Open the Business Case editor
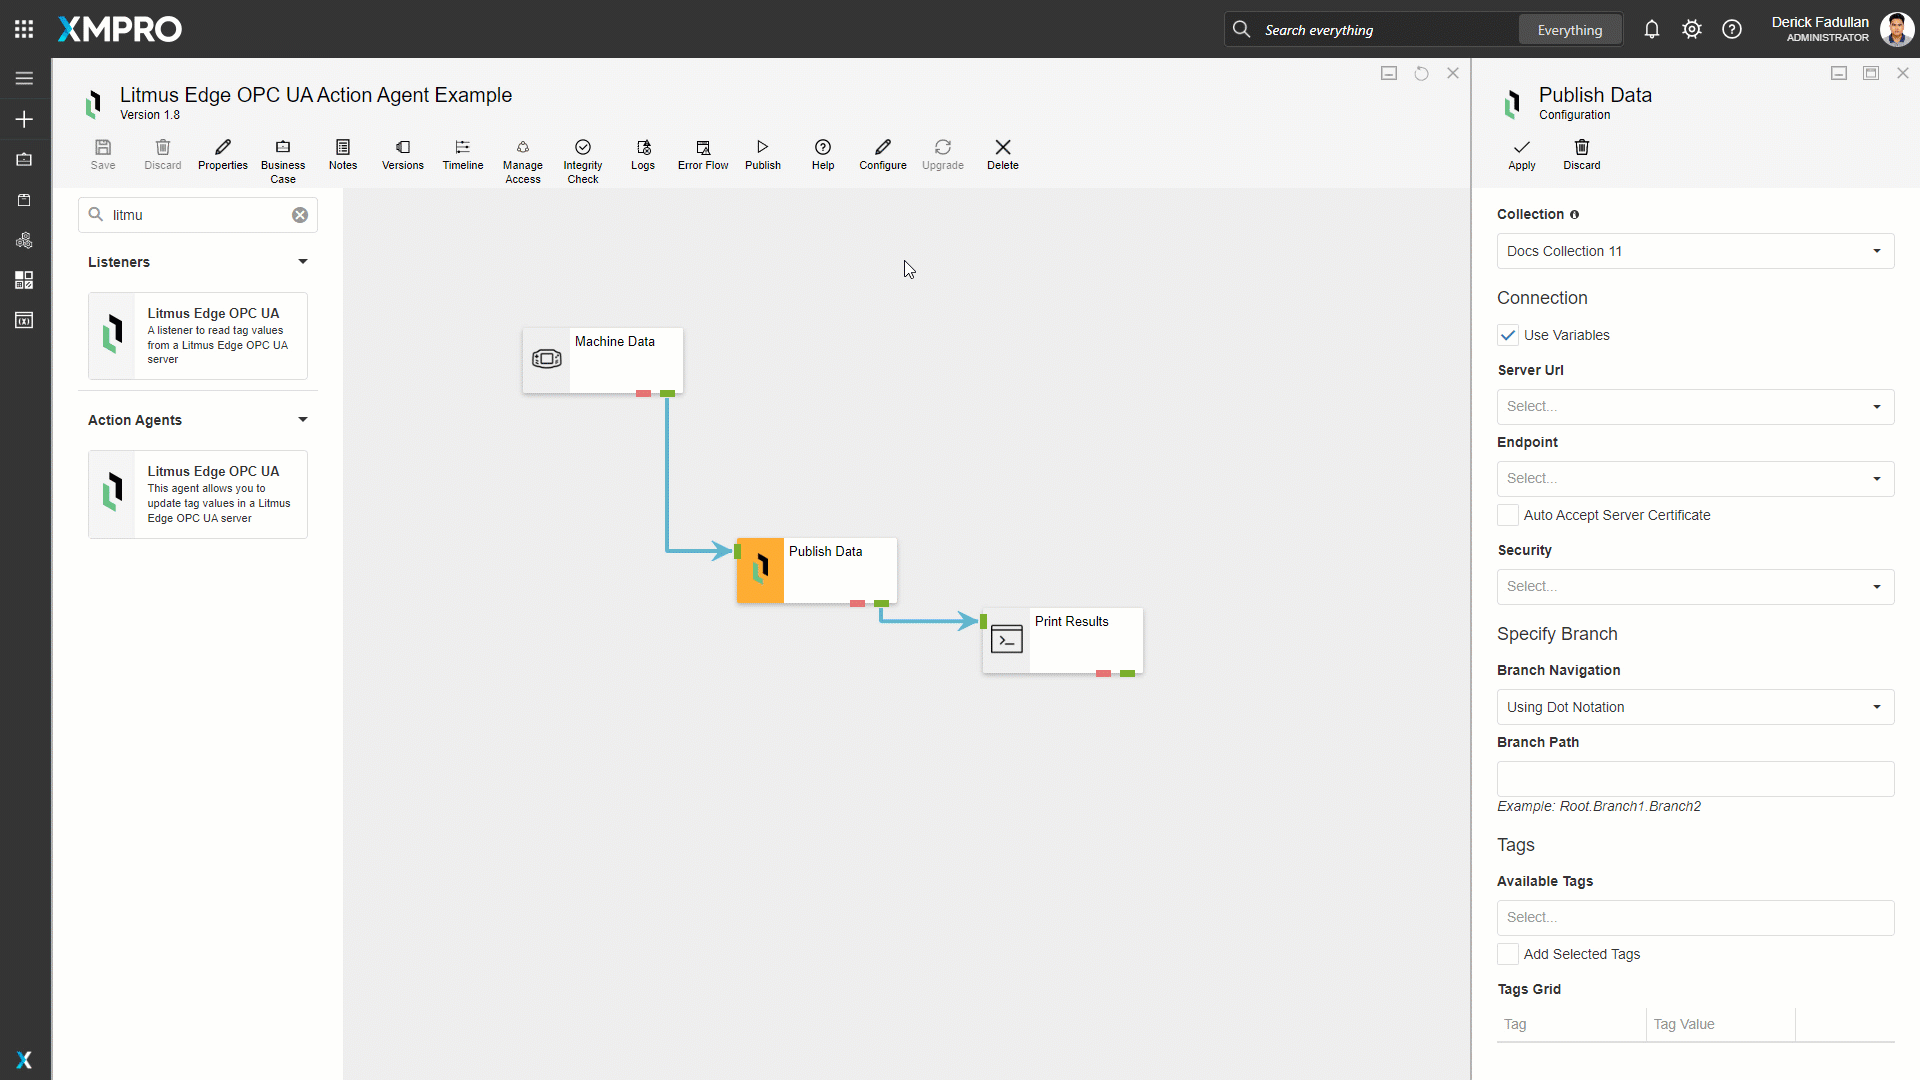Image resolution: width=1920 pixels, height=1080 pixels. click(x=282, y=148)
